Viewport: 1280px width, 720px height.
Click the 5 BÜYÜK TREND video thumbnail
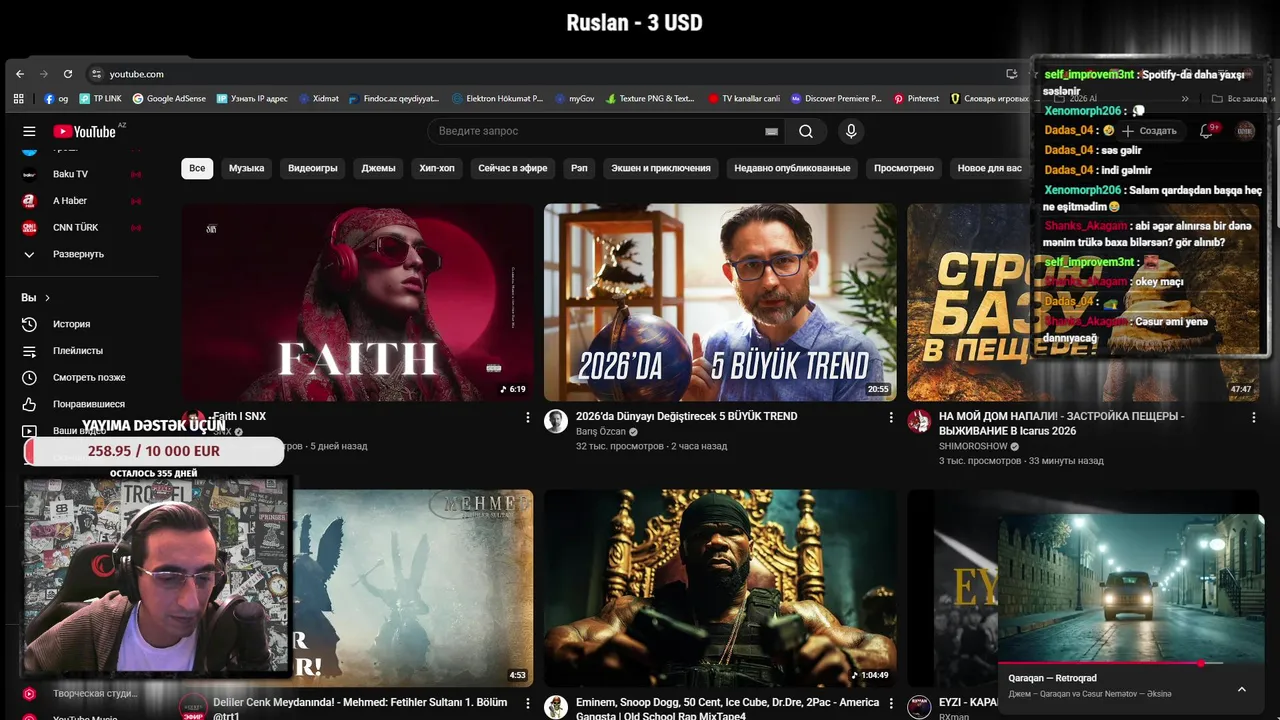click(720, 303)
